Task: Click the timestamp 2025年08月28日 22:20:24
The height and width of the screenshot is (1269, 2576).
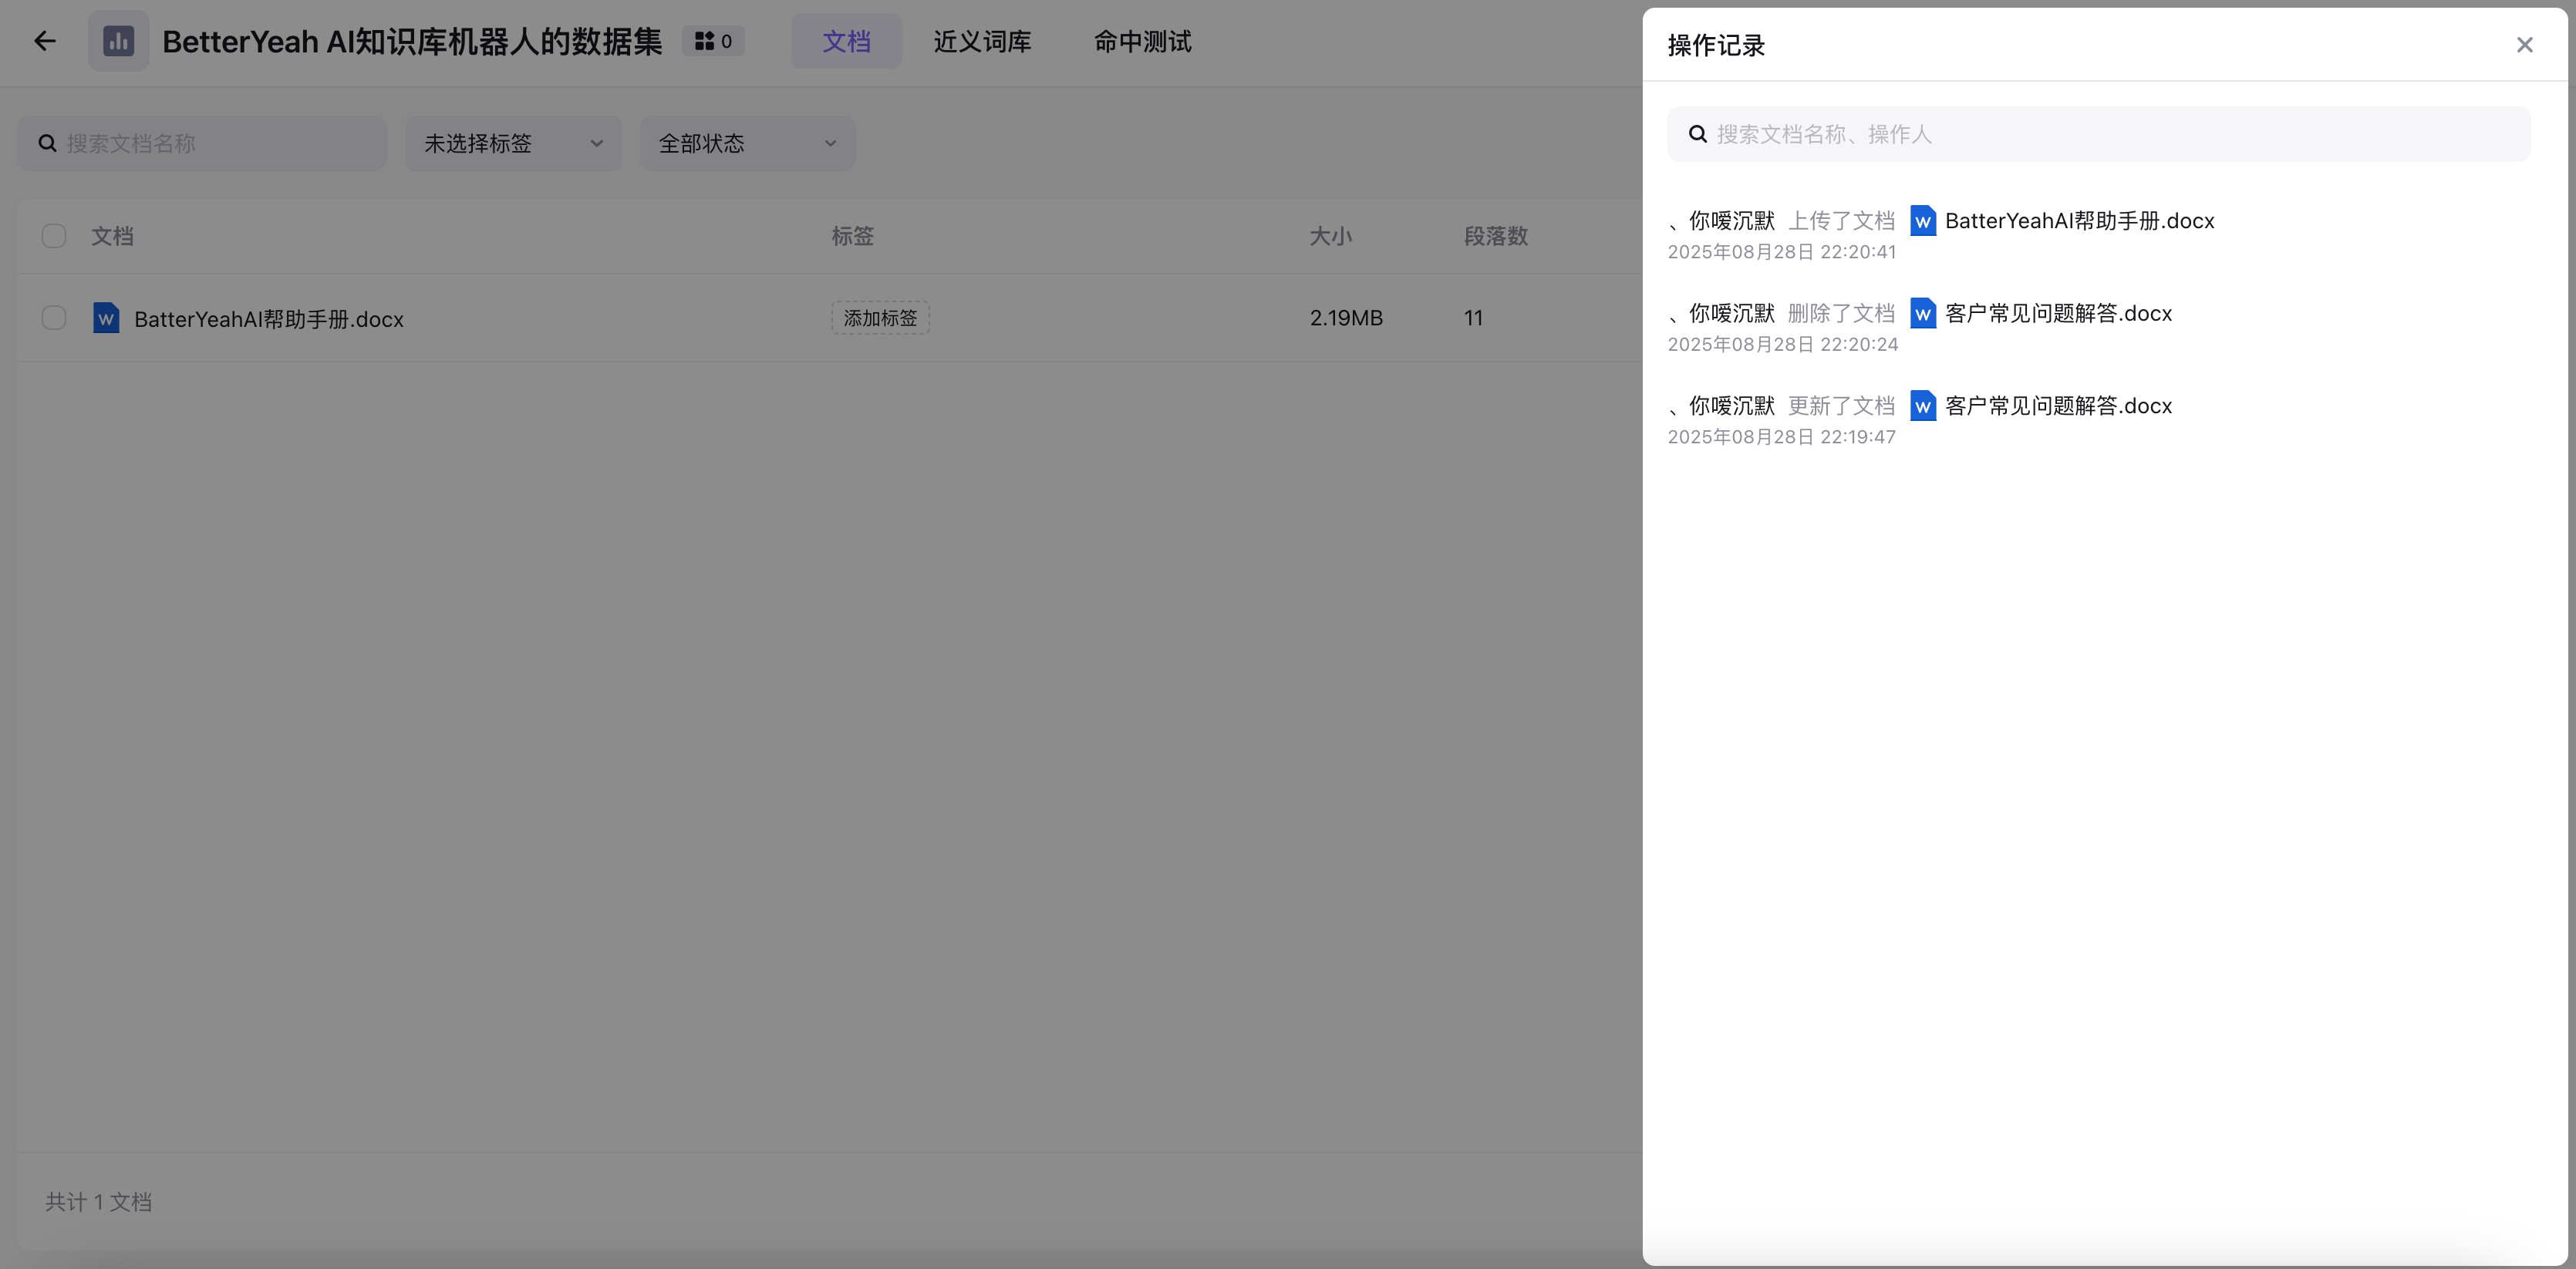Action: [x=1782, y=344]
